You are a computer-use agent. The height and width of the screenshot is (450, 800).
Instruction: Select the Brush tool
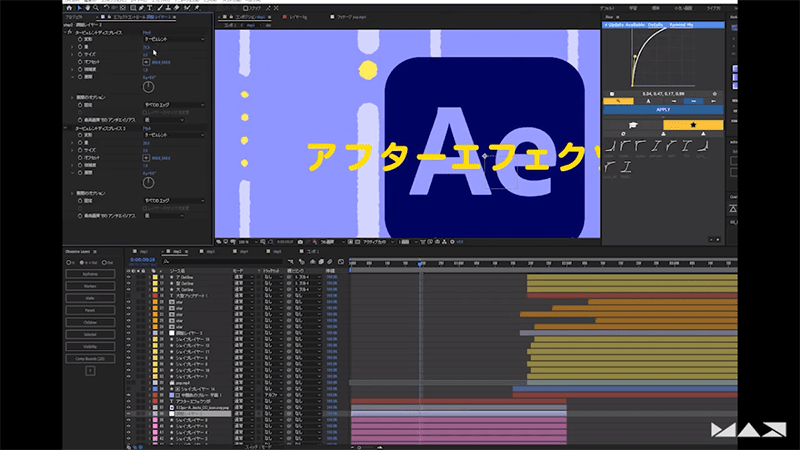click(160, 8)
